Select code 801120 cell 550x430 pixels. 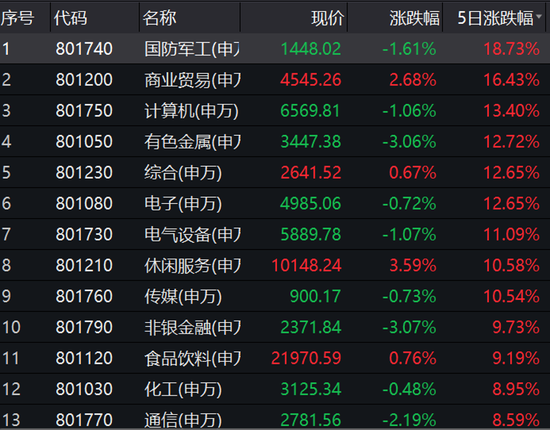84,357
